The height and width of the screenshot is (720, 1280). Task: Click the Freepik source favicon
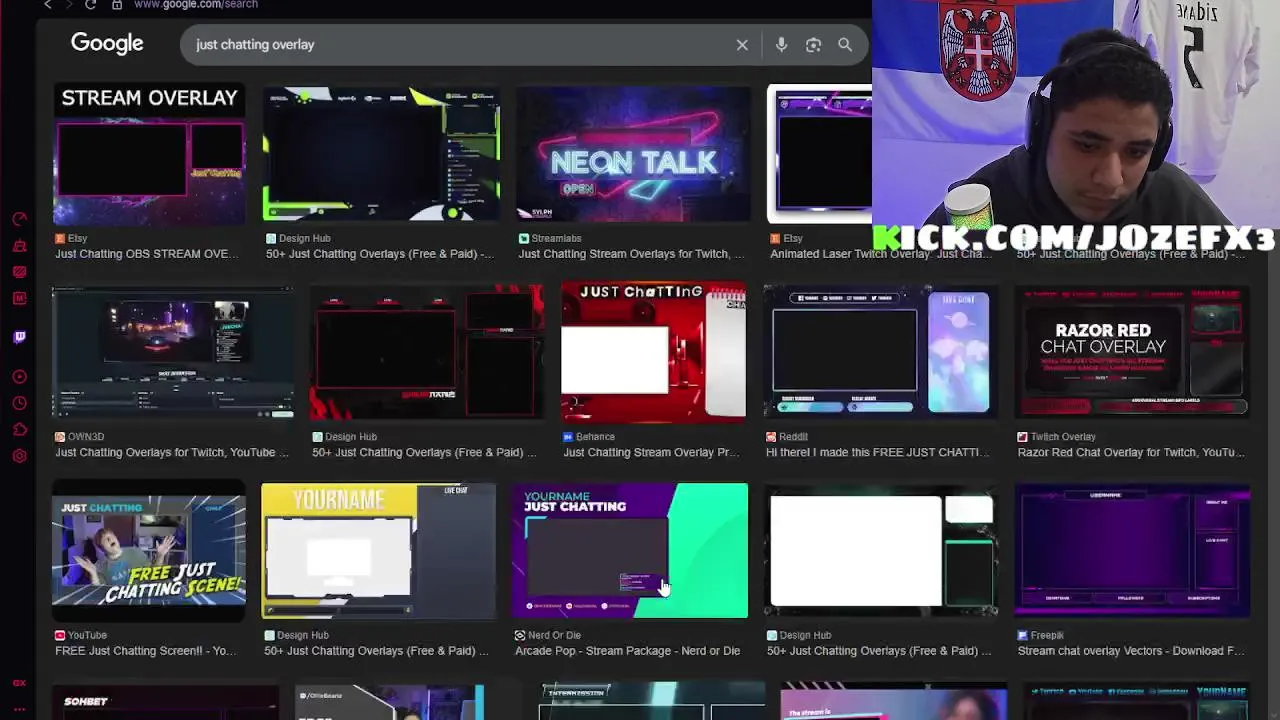[1022, 635]
